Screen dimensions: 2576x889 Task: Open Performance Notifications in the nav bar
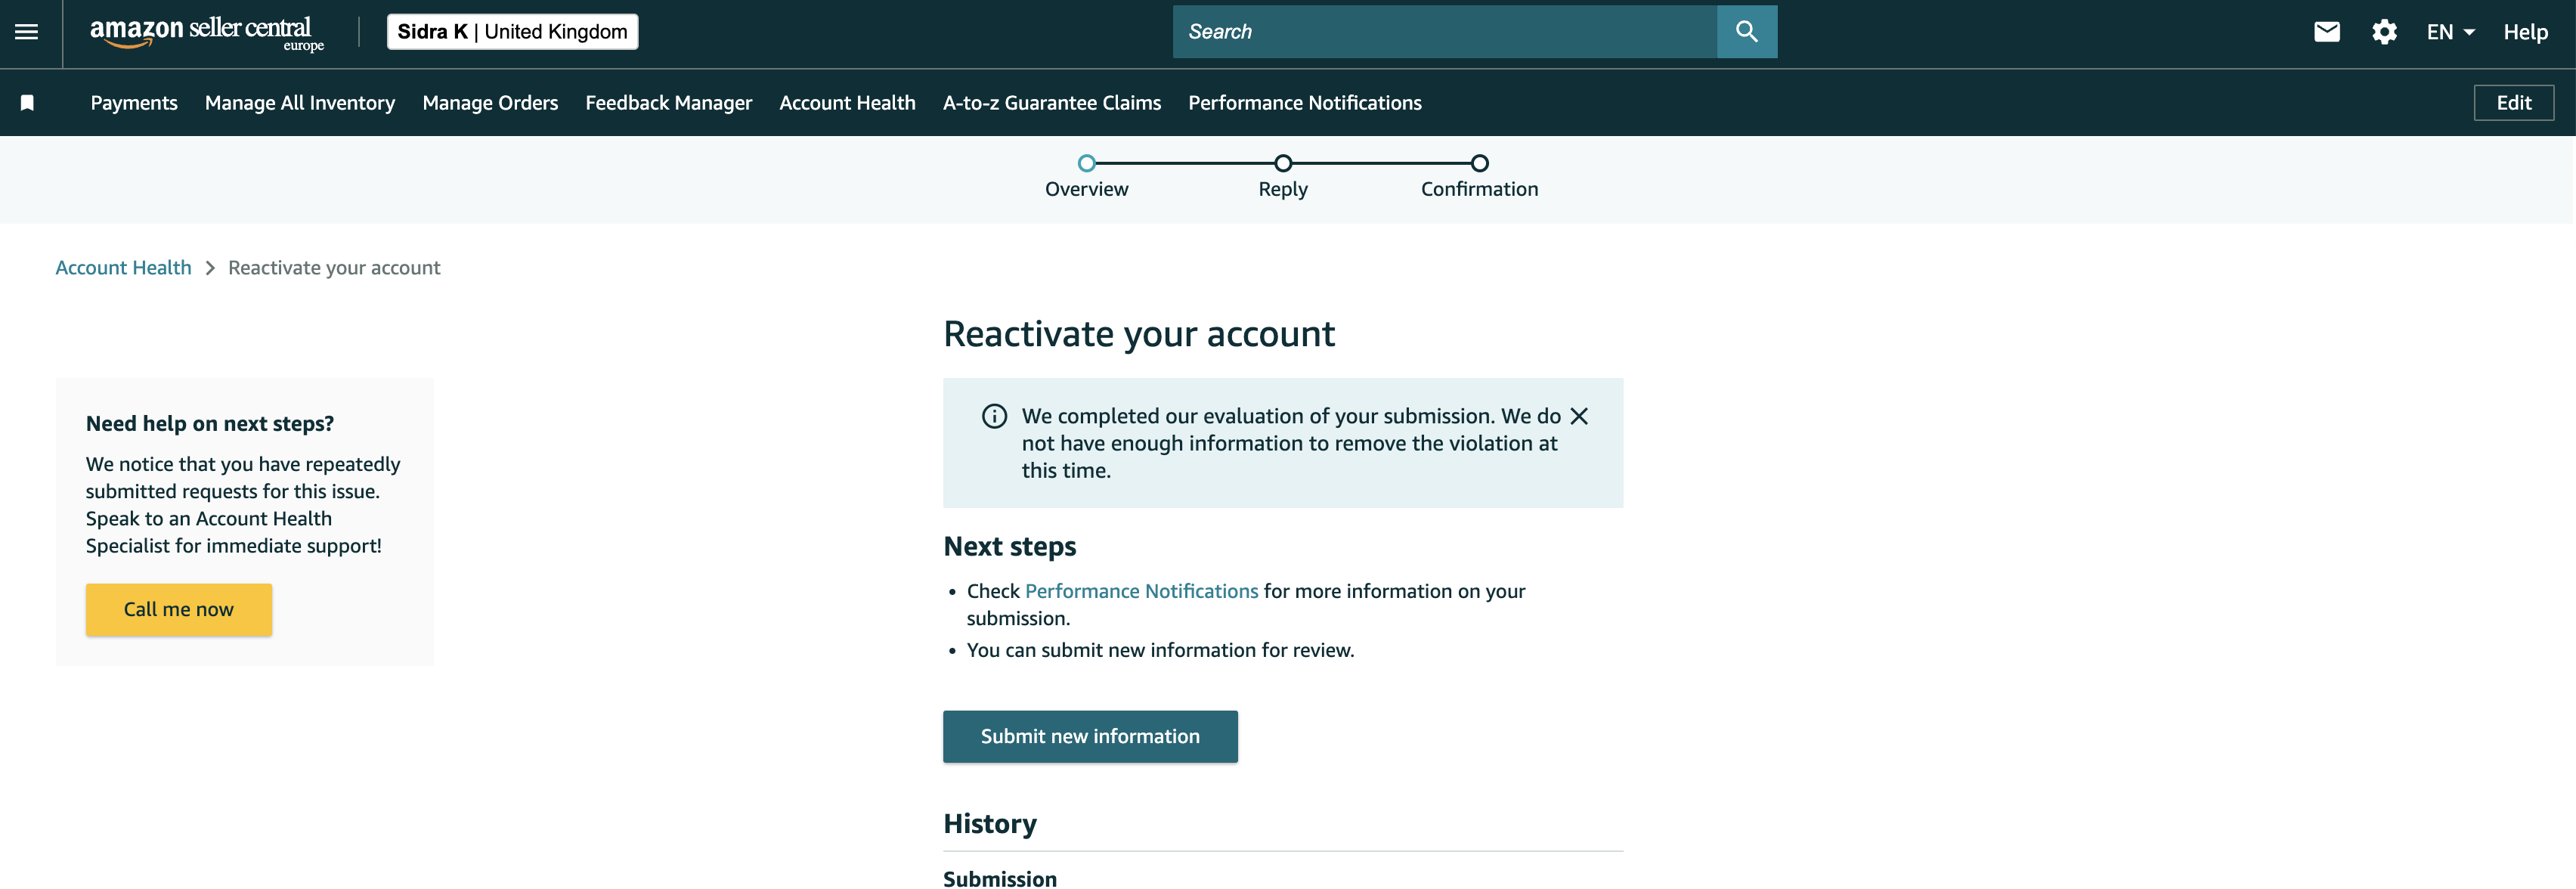1304,103
